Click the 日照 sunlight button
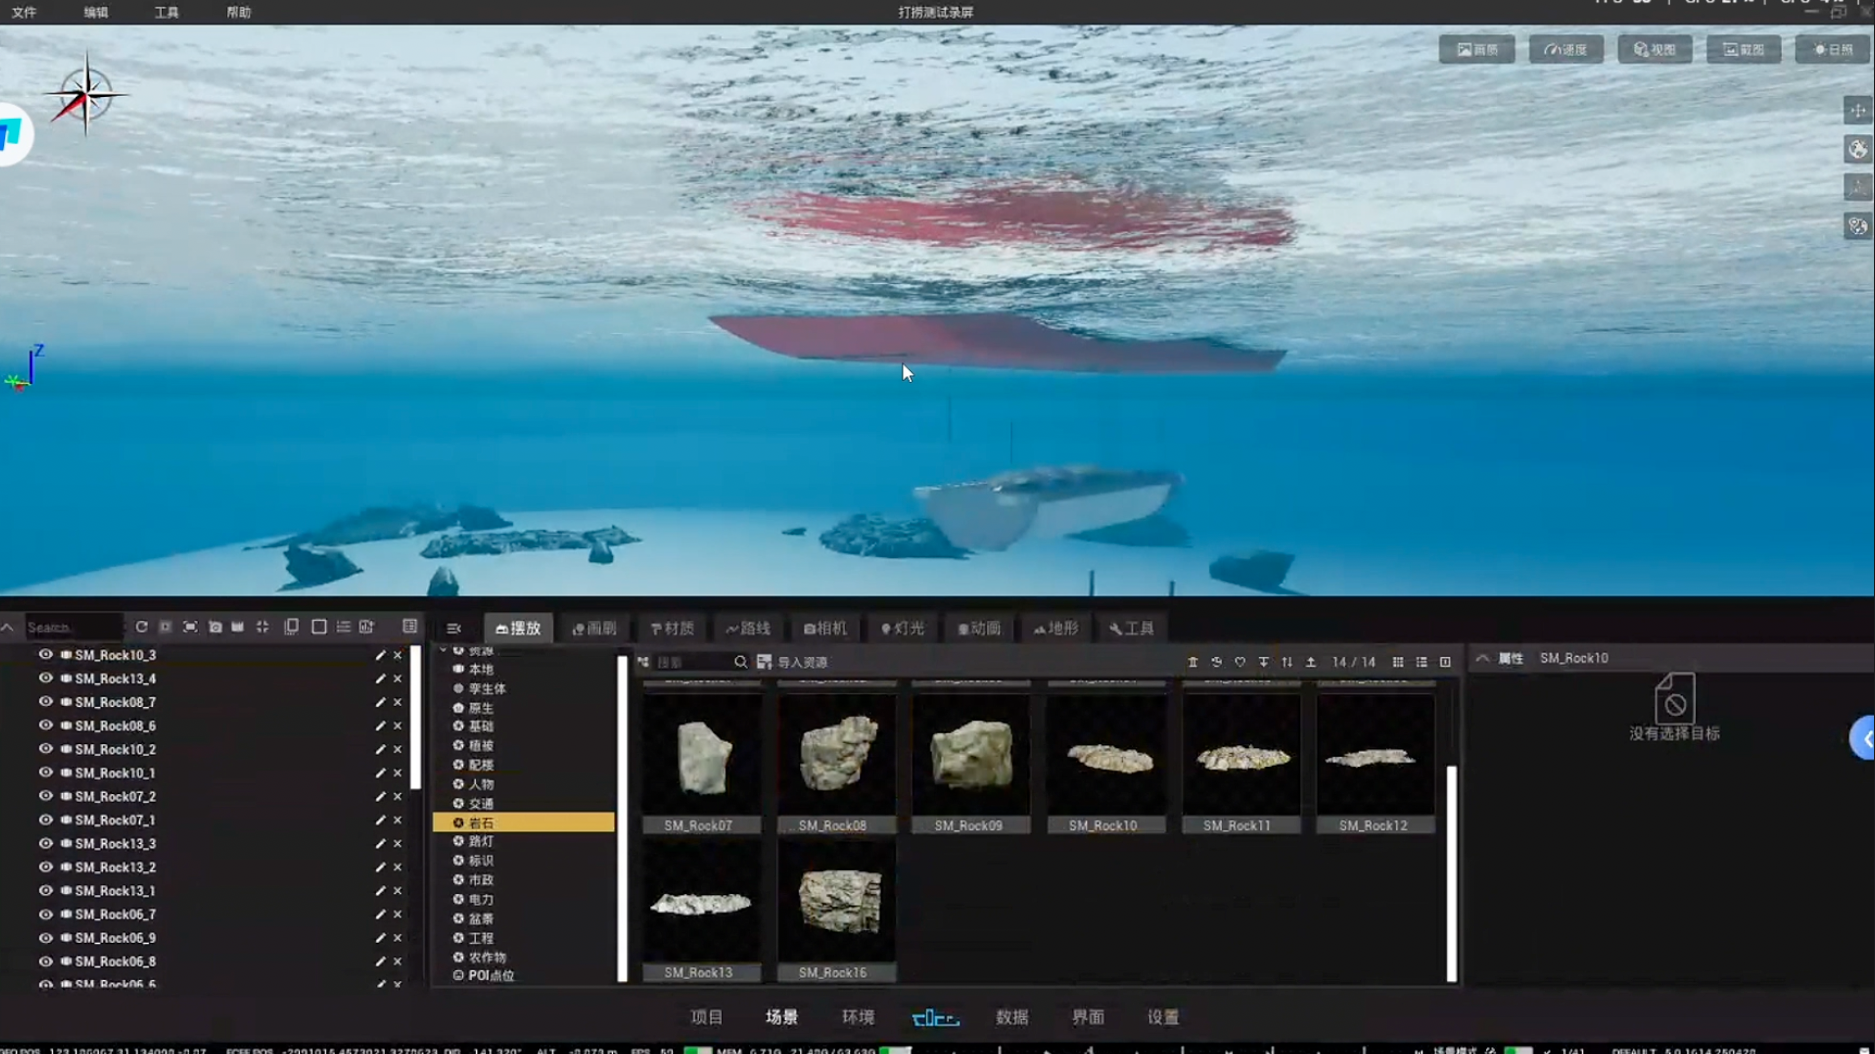 pyautogui.click(x=1832, y=49)
